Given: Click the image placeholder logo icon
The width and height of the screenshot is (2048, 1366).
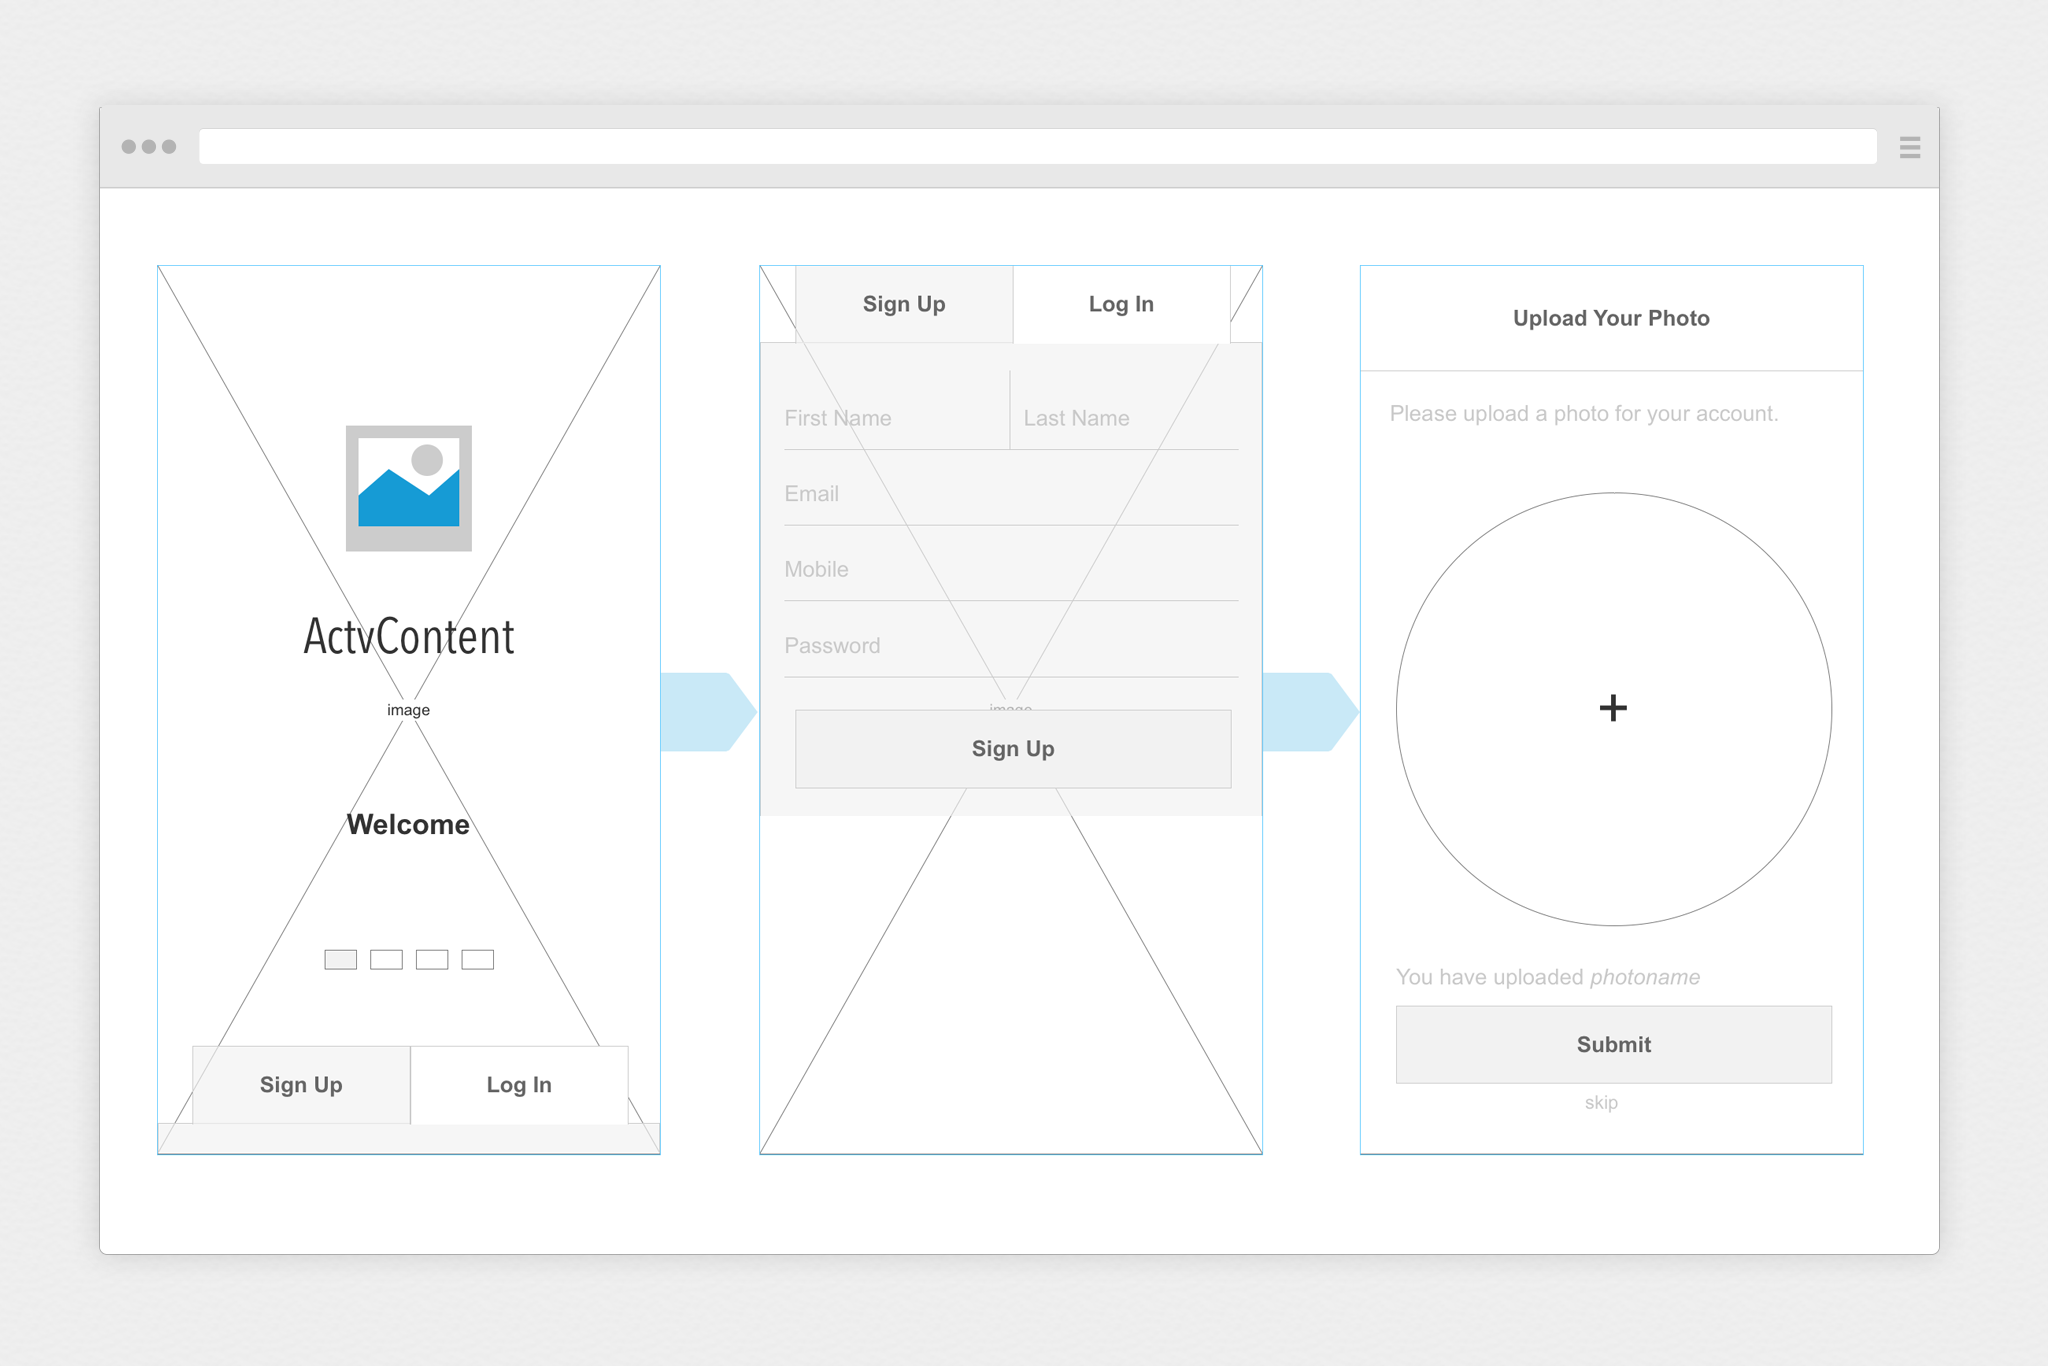Looking at the screenshot, I should click(x=408, y=488).
